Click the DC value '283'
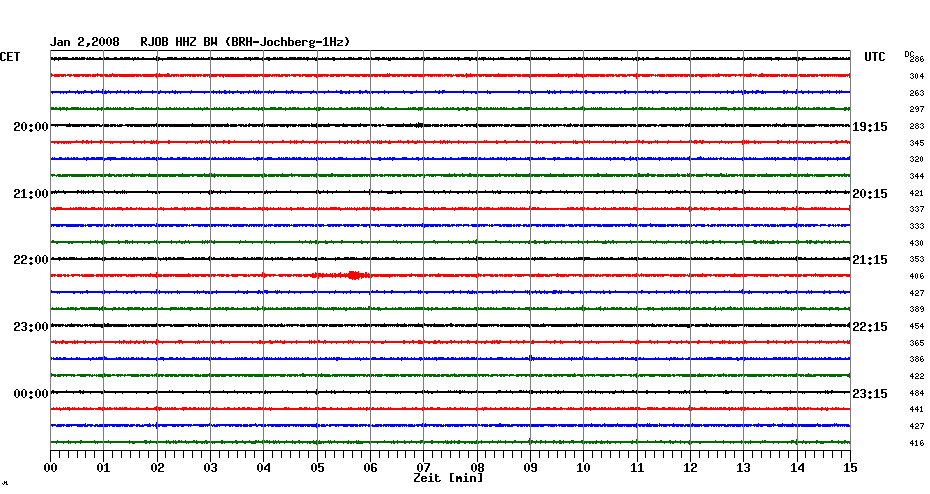The width and height of the screenshot is (930, 494). (917, 126)
